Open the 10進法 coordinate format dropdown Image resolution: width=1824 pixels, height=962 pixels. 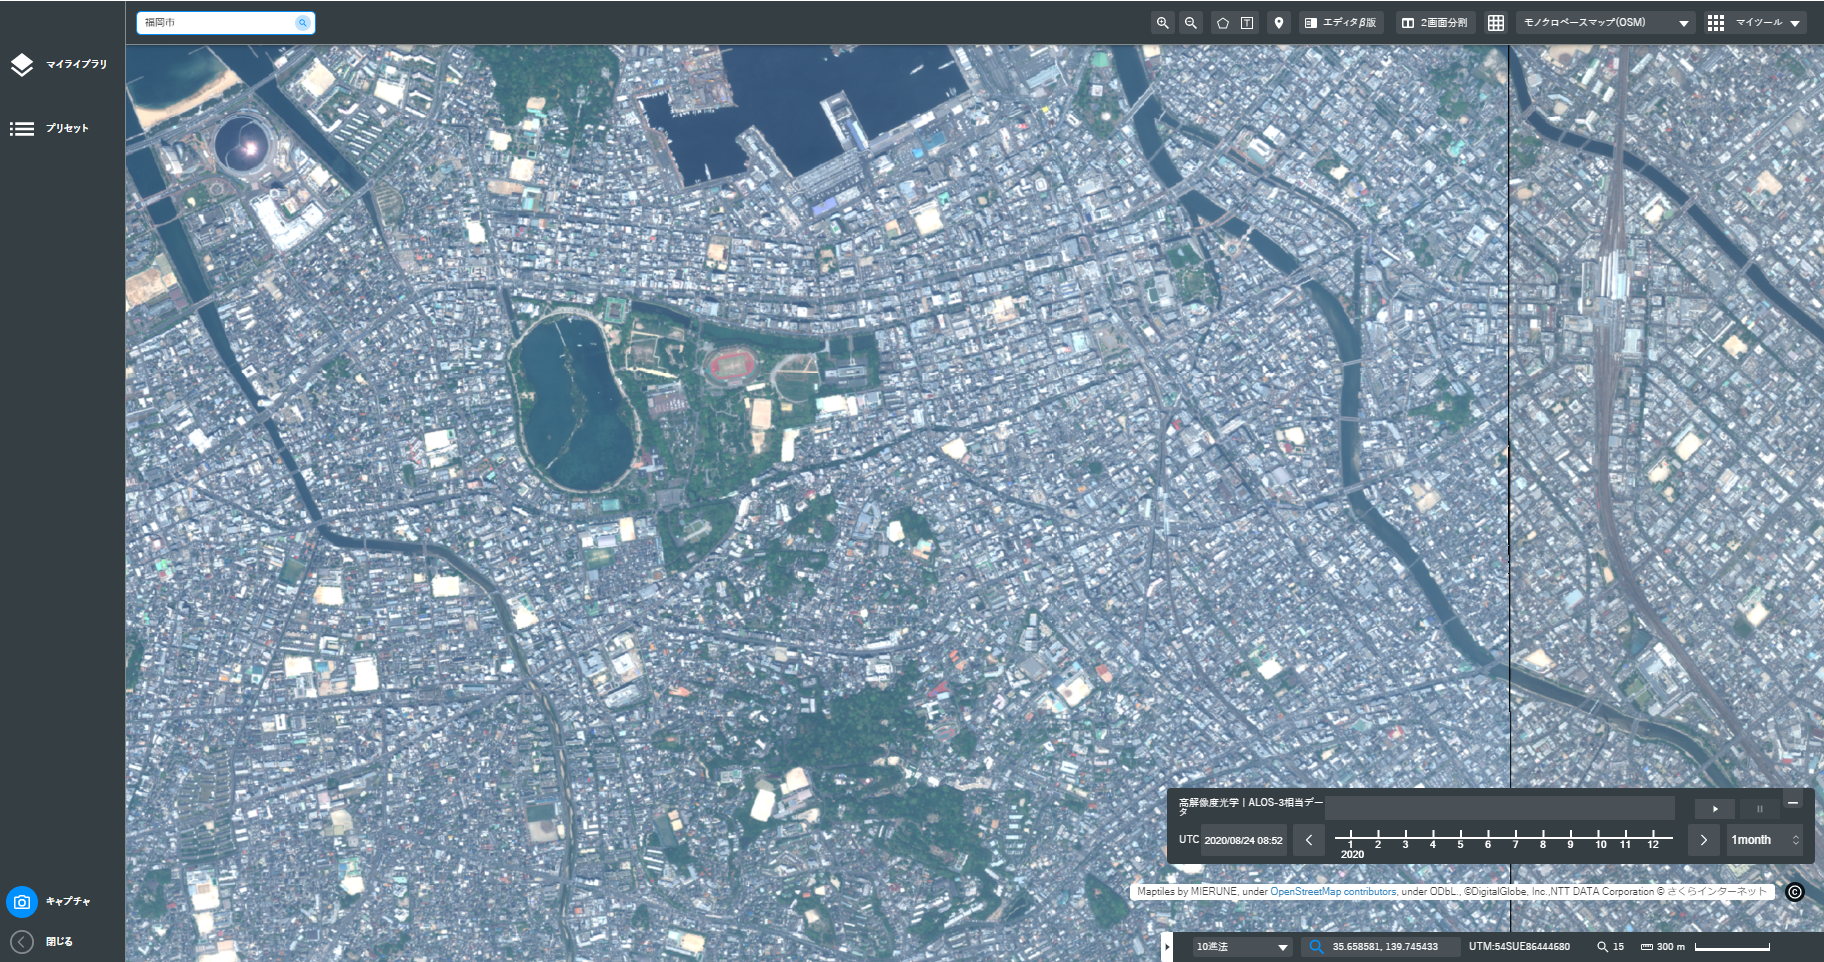[x=1242, y=946]
